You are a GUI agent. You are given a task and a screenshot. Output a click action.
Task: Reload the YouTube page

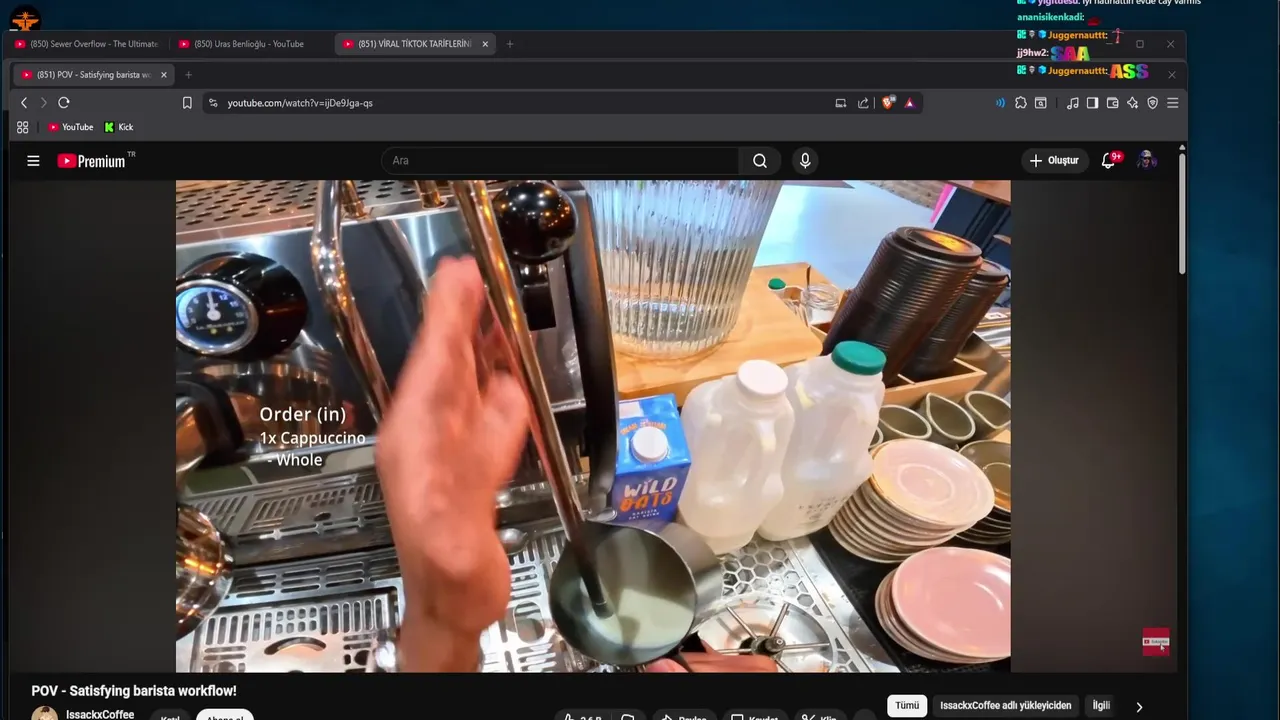click(64, 103)
